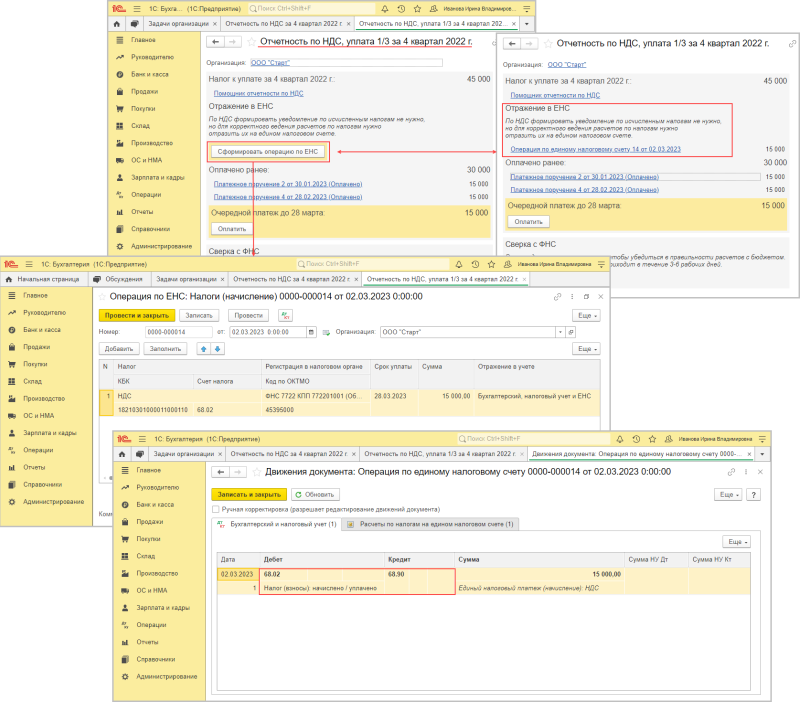Screen dimensions: 800x702
Task: Click Записать button in Операция по ЕНС
Action: 199,316
